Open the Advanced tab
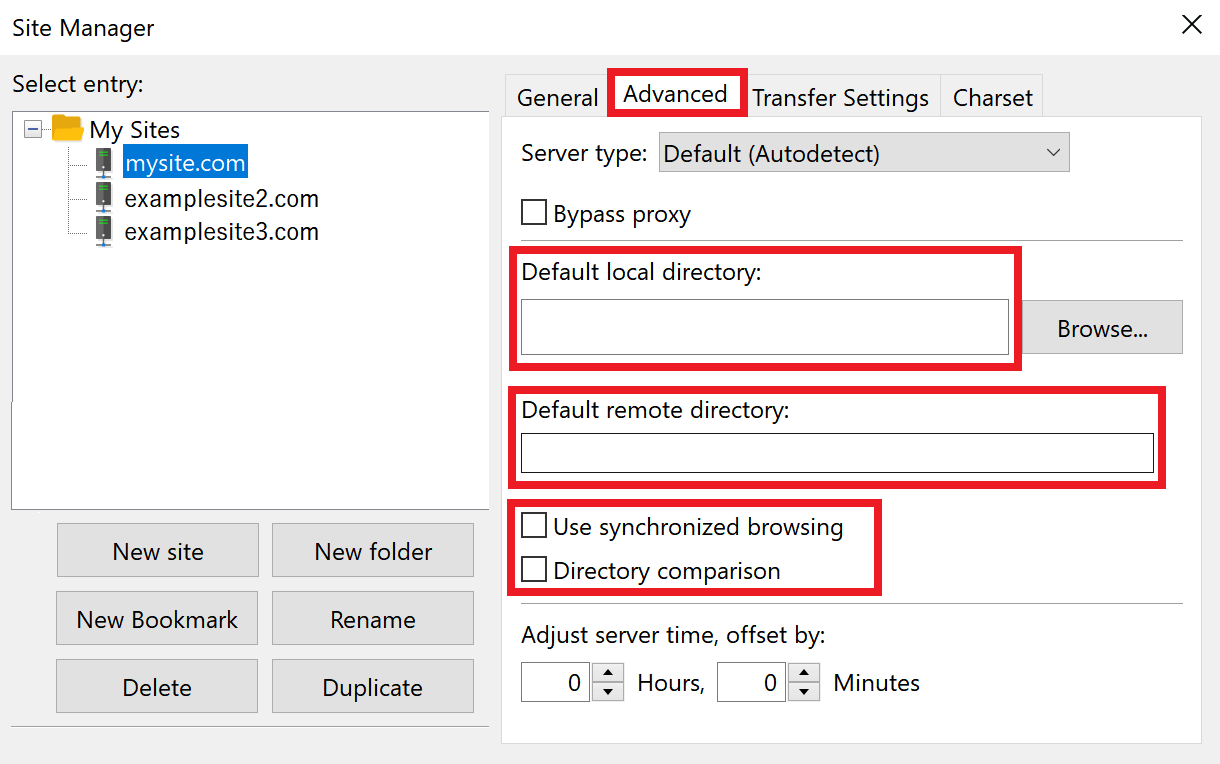The image size is (1220, 764). [x=675, y=94]
